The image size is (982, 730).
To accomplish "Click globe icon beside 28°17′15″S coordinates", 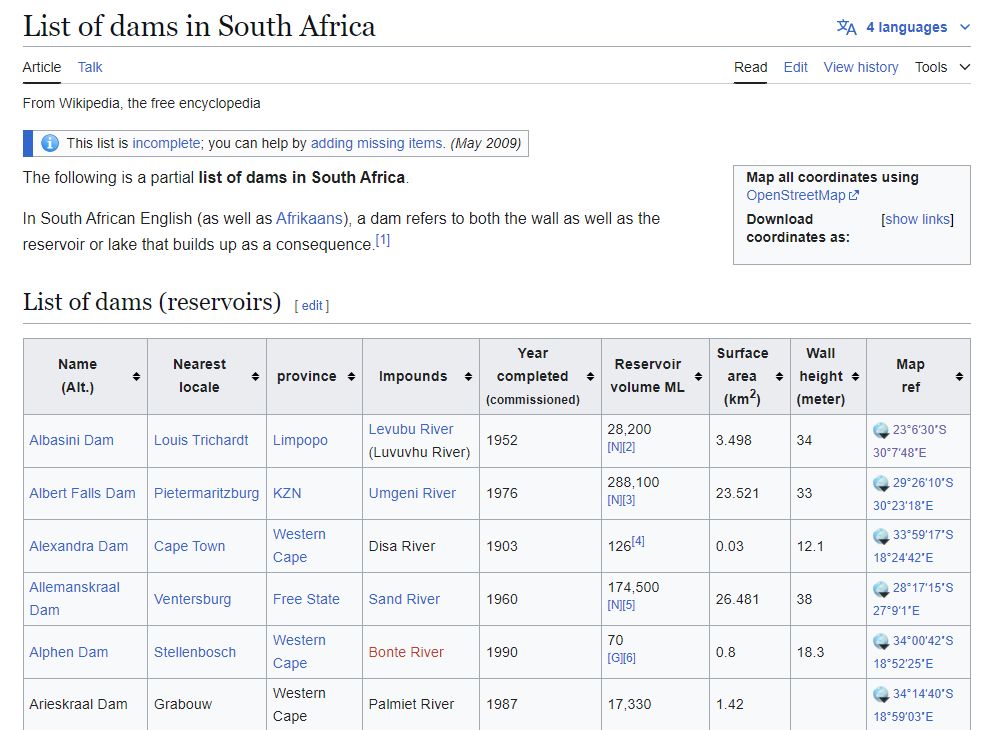I will pos(881,589).
